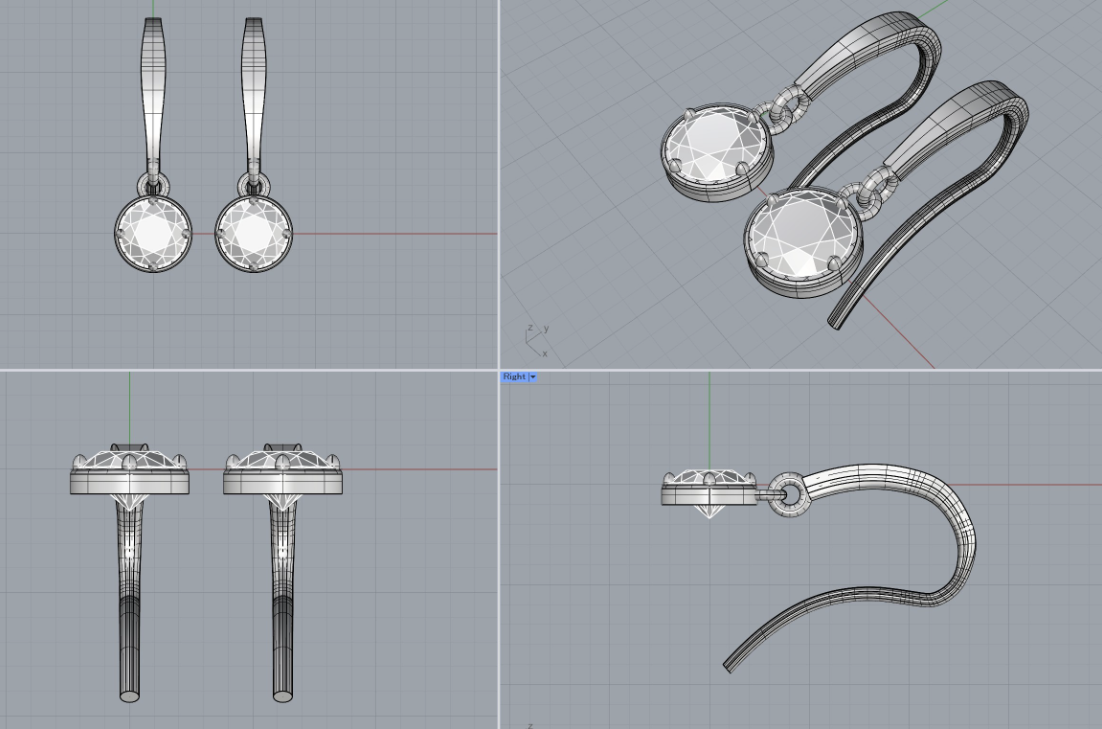Image resolution: width=1102 pixels, height=729 pixels.
Task: Select lower earring's gem in perspective viewport
Action: 803,233
